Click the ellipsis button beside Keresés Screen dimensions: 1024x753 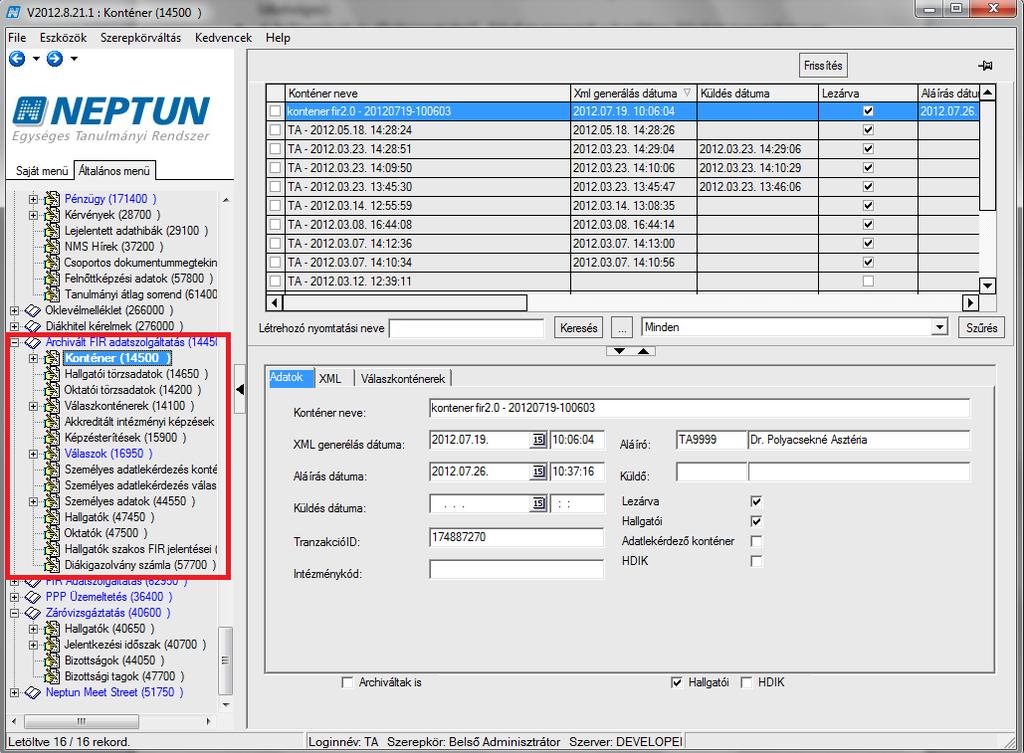tap(622, 328)
